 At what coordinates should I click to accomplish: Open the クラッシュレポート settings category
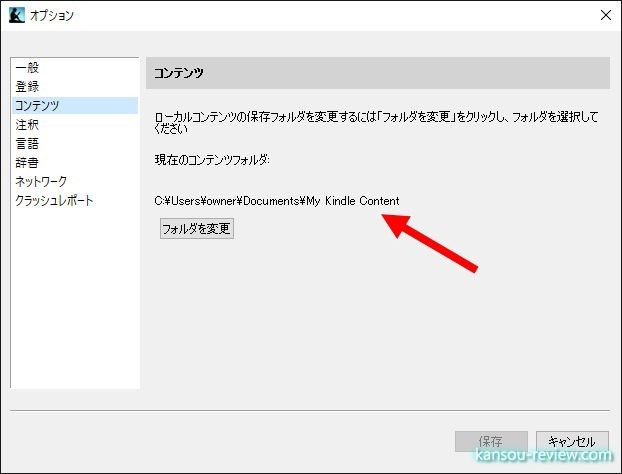75,201
